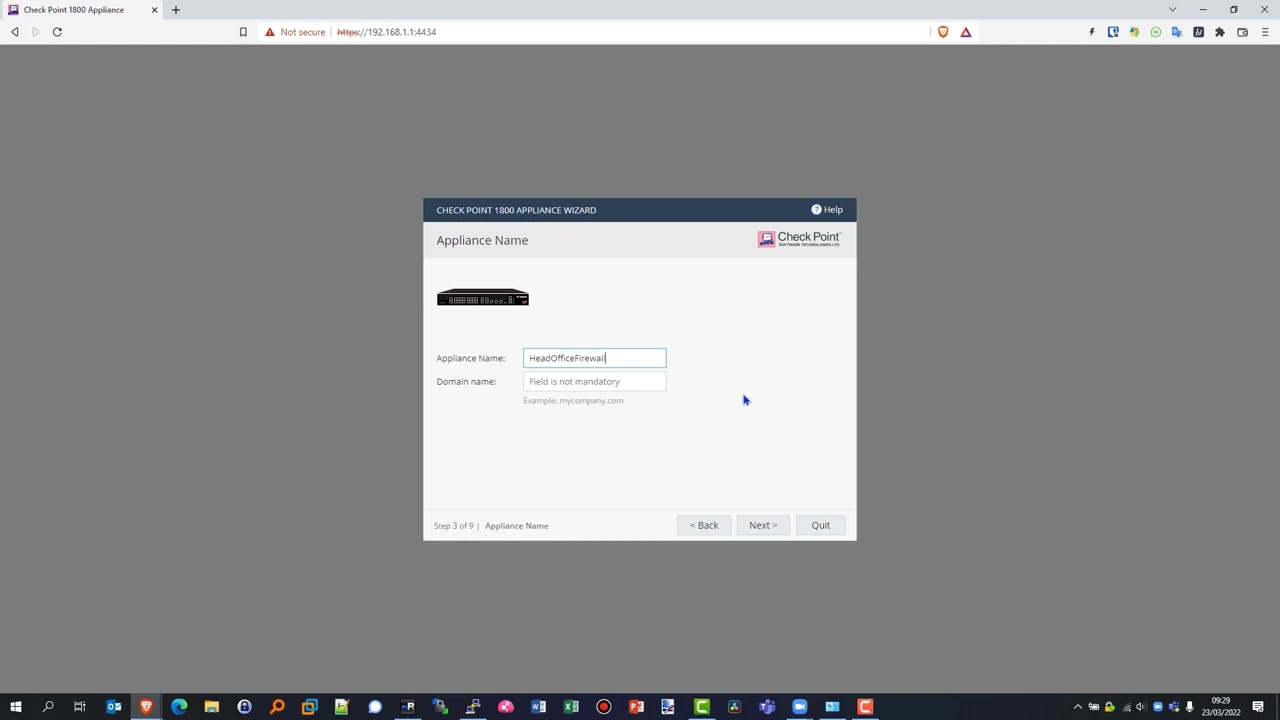Viewport: 1280px width, 720px height.
Task: Click the Google Translate extension icon
Action: (x=1177, y=32)
